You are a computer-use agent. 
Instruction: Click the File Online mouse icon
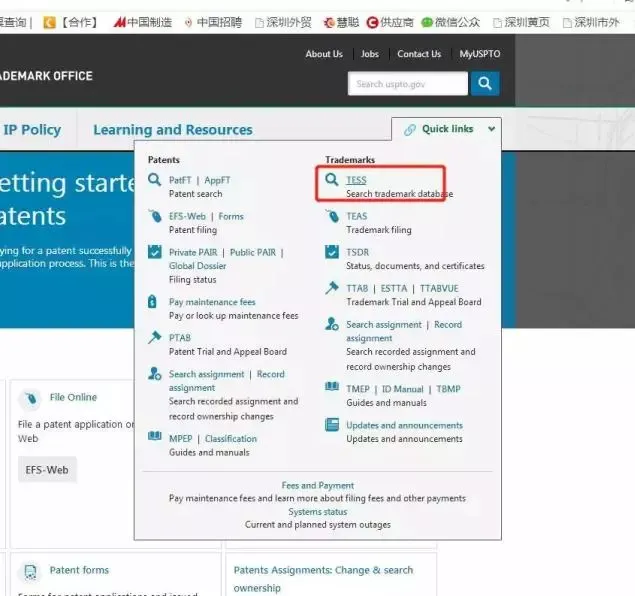pyautogui.click(x=31, y=399)
